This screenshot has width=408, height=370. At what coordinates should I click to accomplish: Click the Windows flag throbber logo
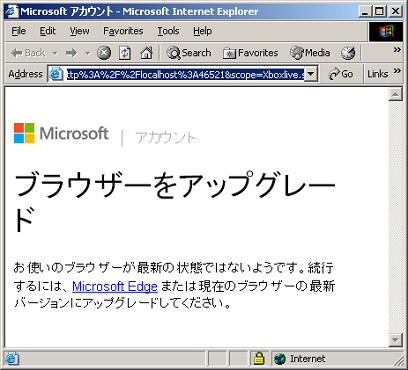coord(386,32)
